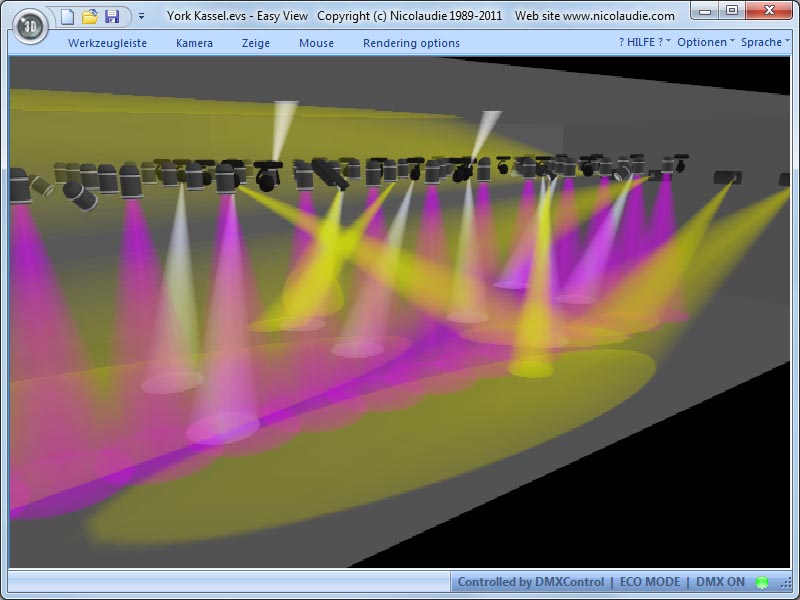The height and width of the screenshot is (600, 800).
Task: Open the ? HILFE ? dropdown menu
Action: [x=644, y=42]
